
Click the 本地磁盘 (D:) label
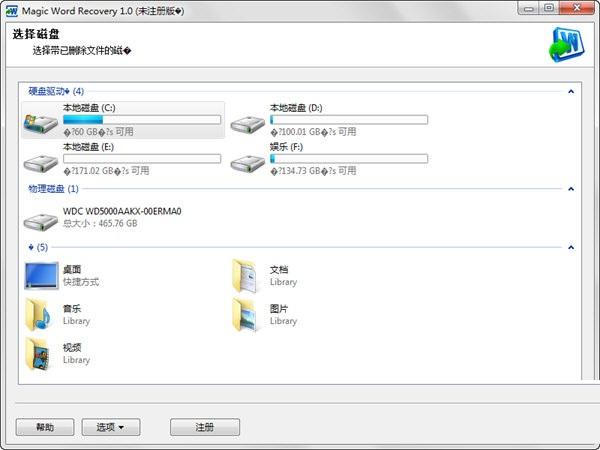coord(296,108)
